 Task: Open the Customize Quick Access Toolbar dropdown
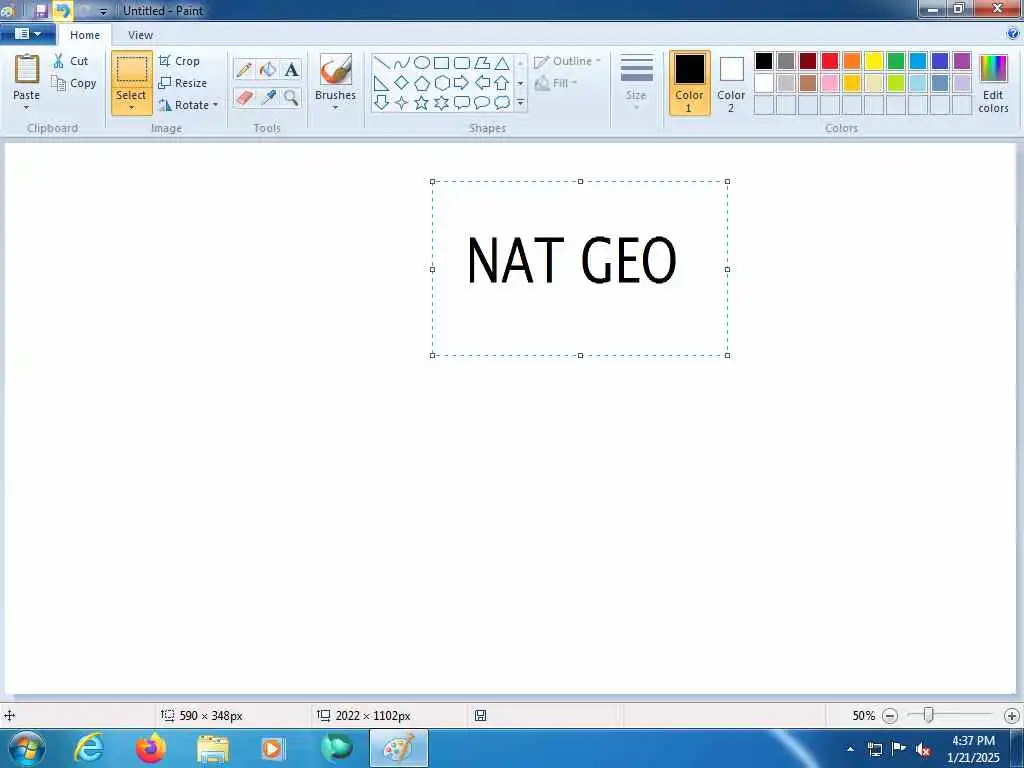click(103, 12)
